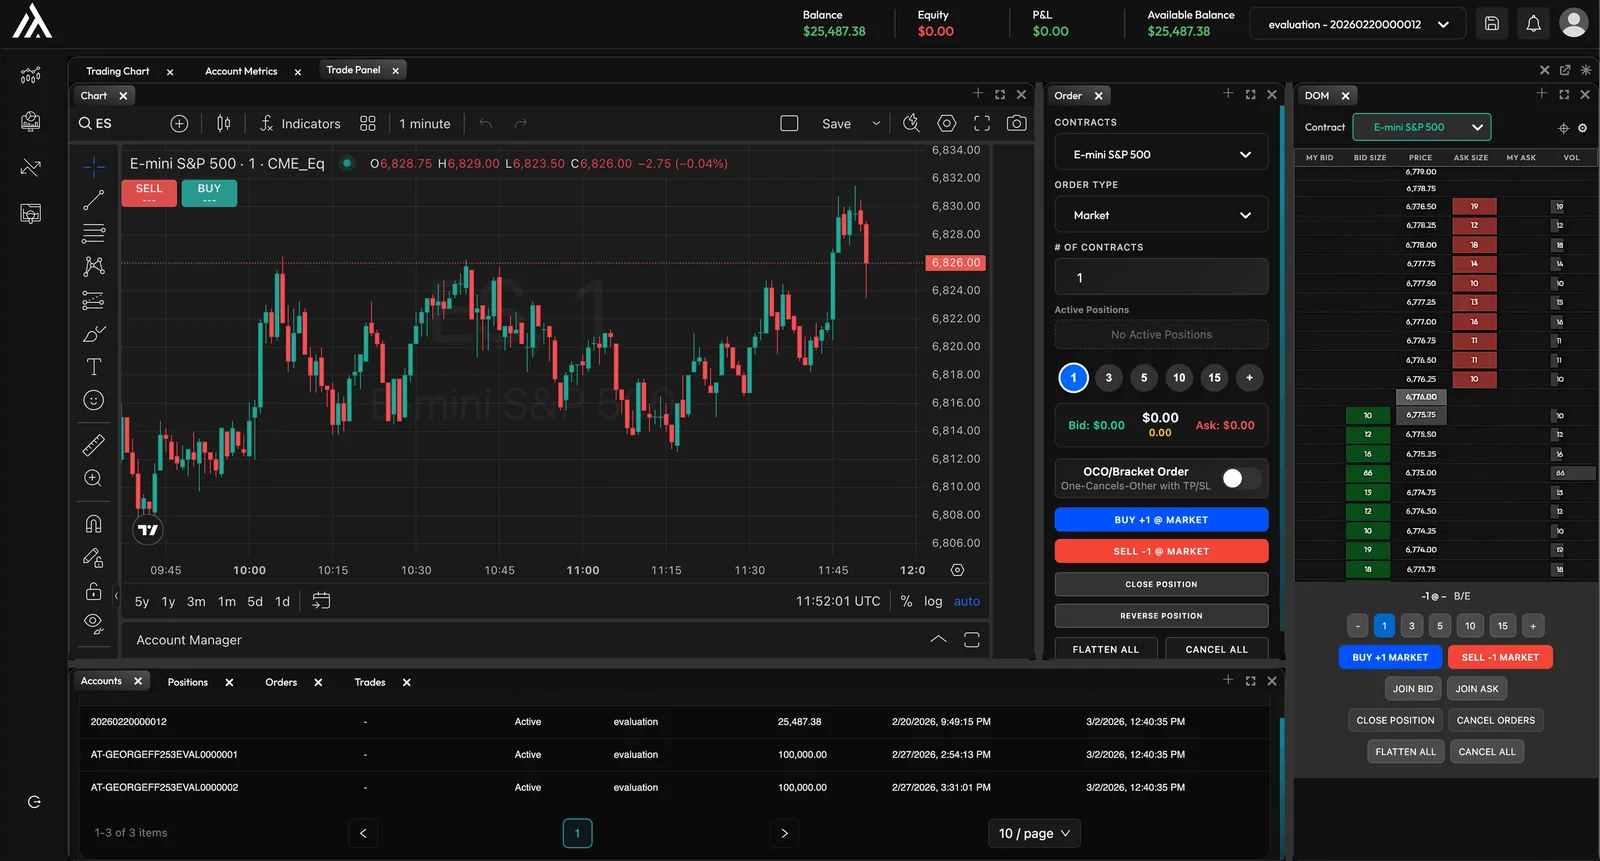Select the crosshair cursor tool
The image size is (1600, 861).
[x=94, y=166]
